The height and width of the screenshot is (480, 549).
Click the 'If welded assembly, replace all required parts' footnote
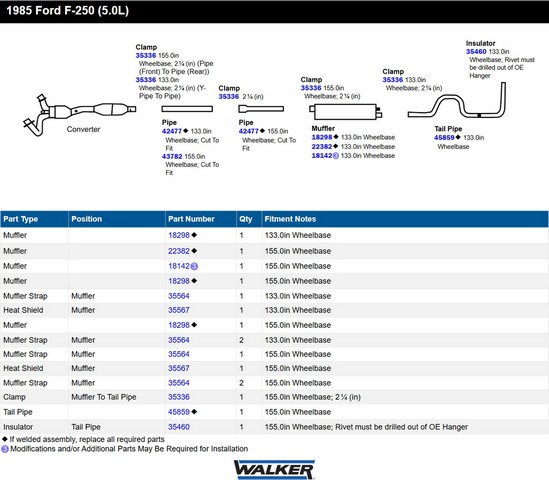click(87, 439)
